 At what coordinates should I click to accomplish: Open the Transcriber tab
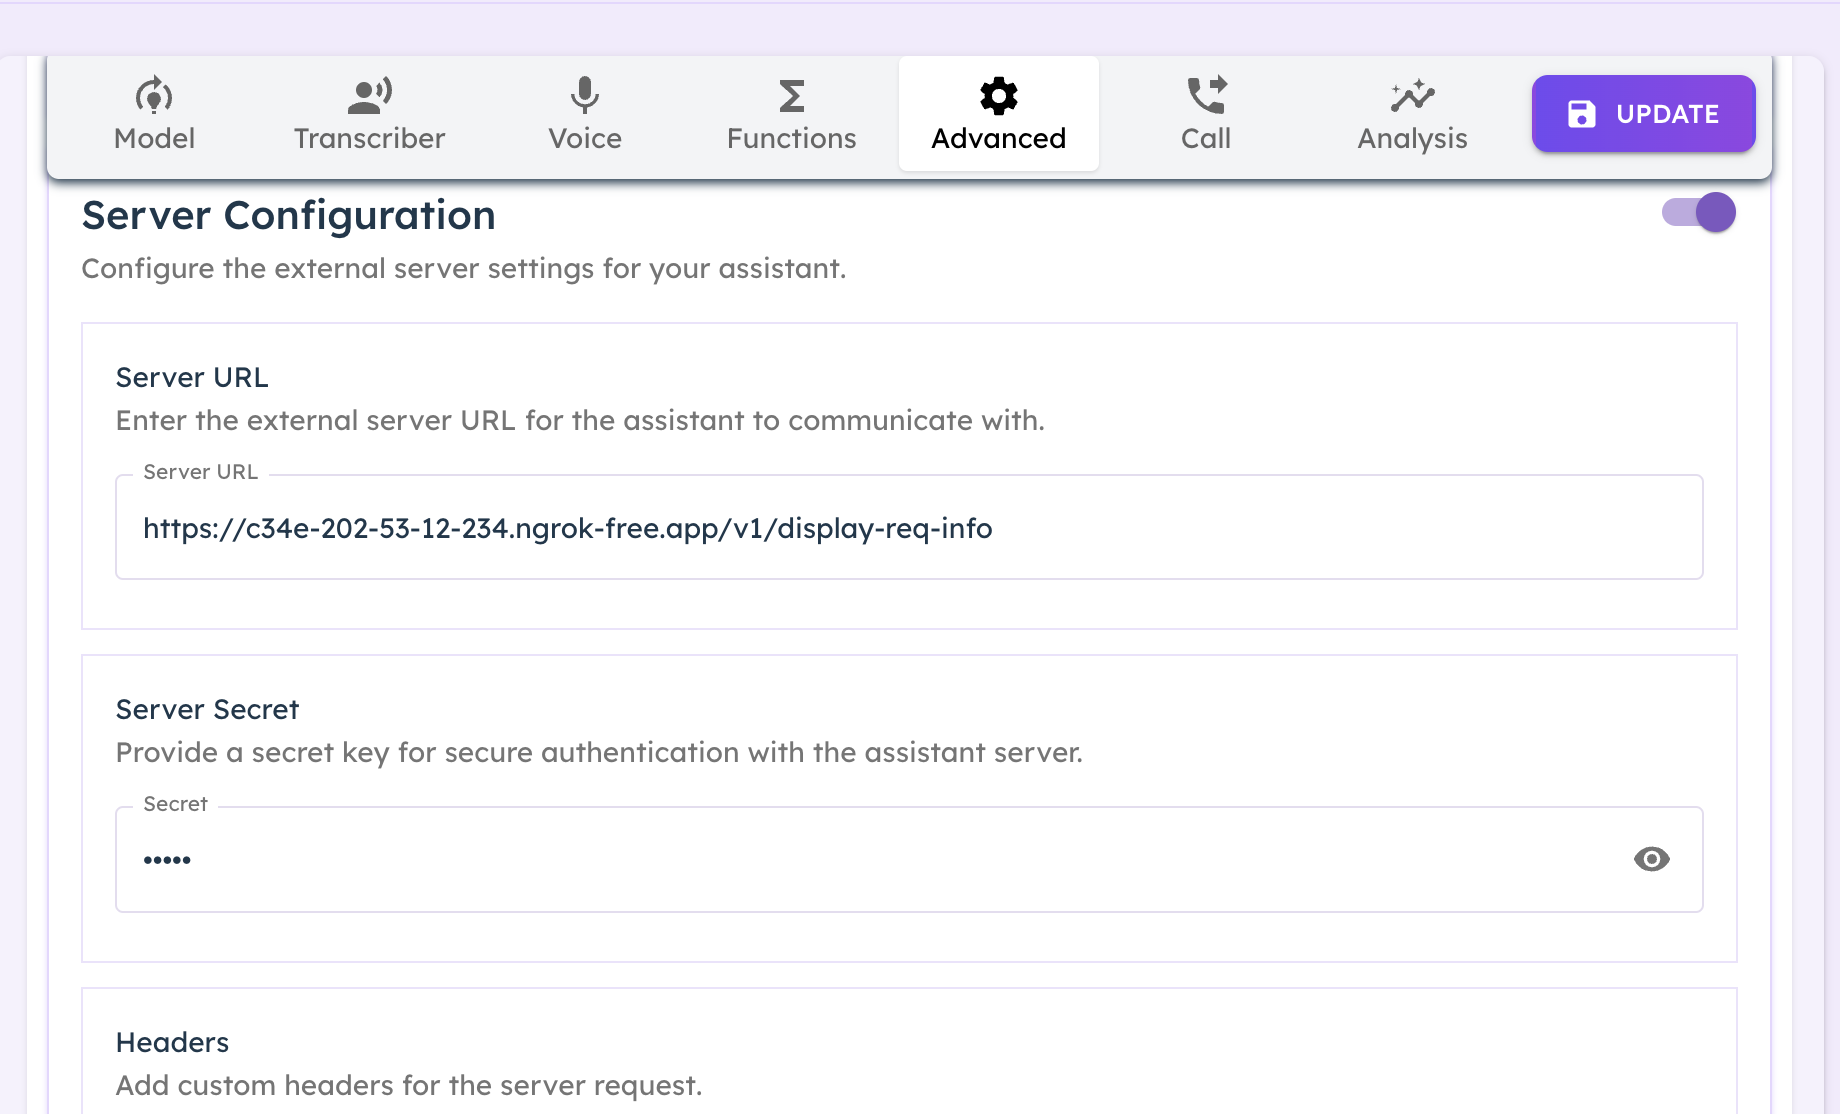pyautogui.click(x=369, y=114)
